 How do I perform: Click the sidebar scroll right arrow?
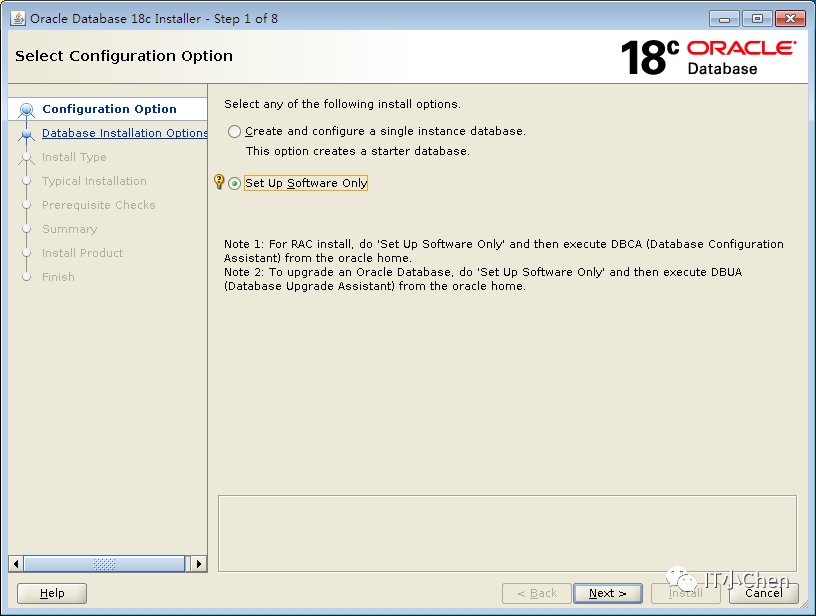[199, 563]
